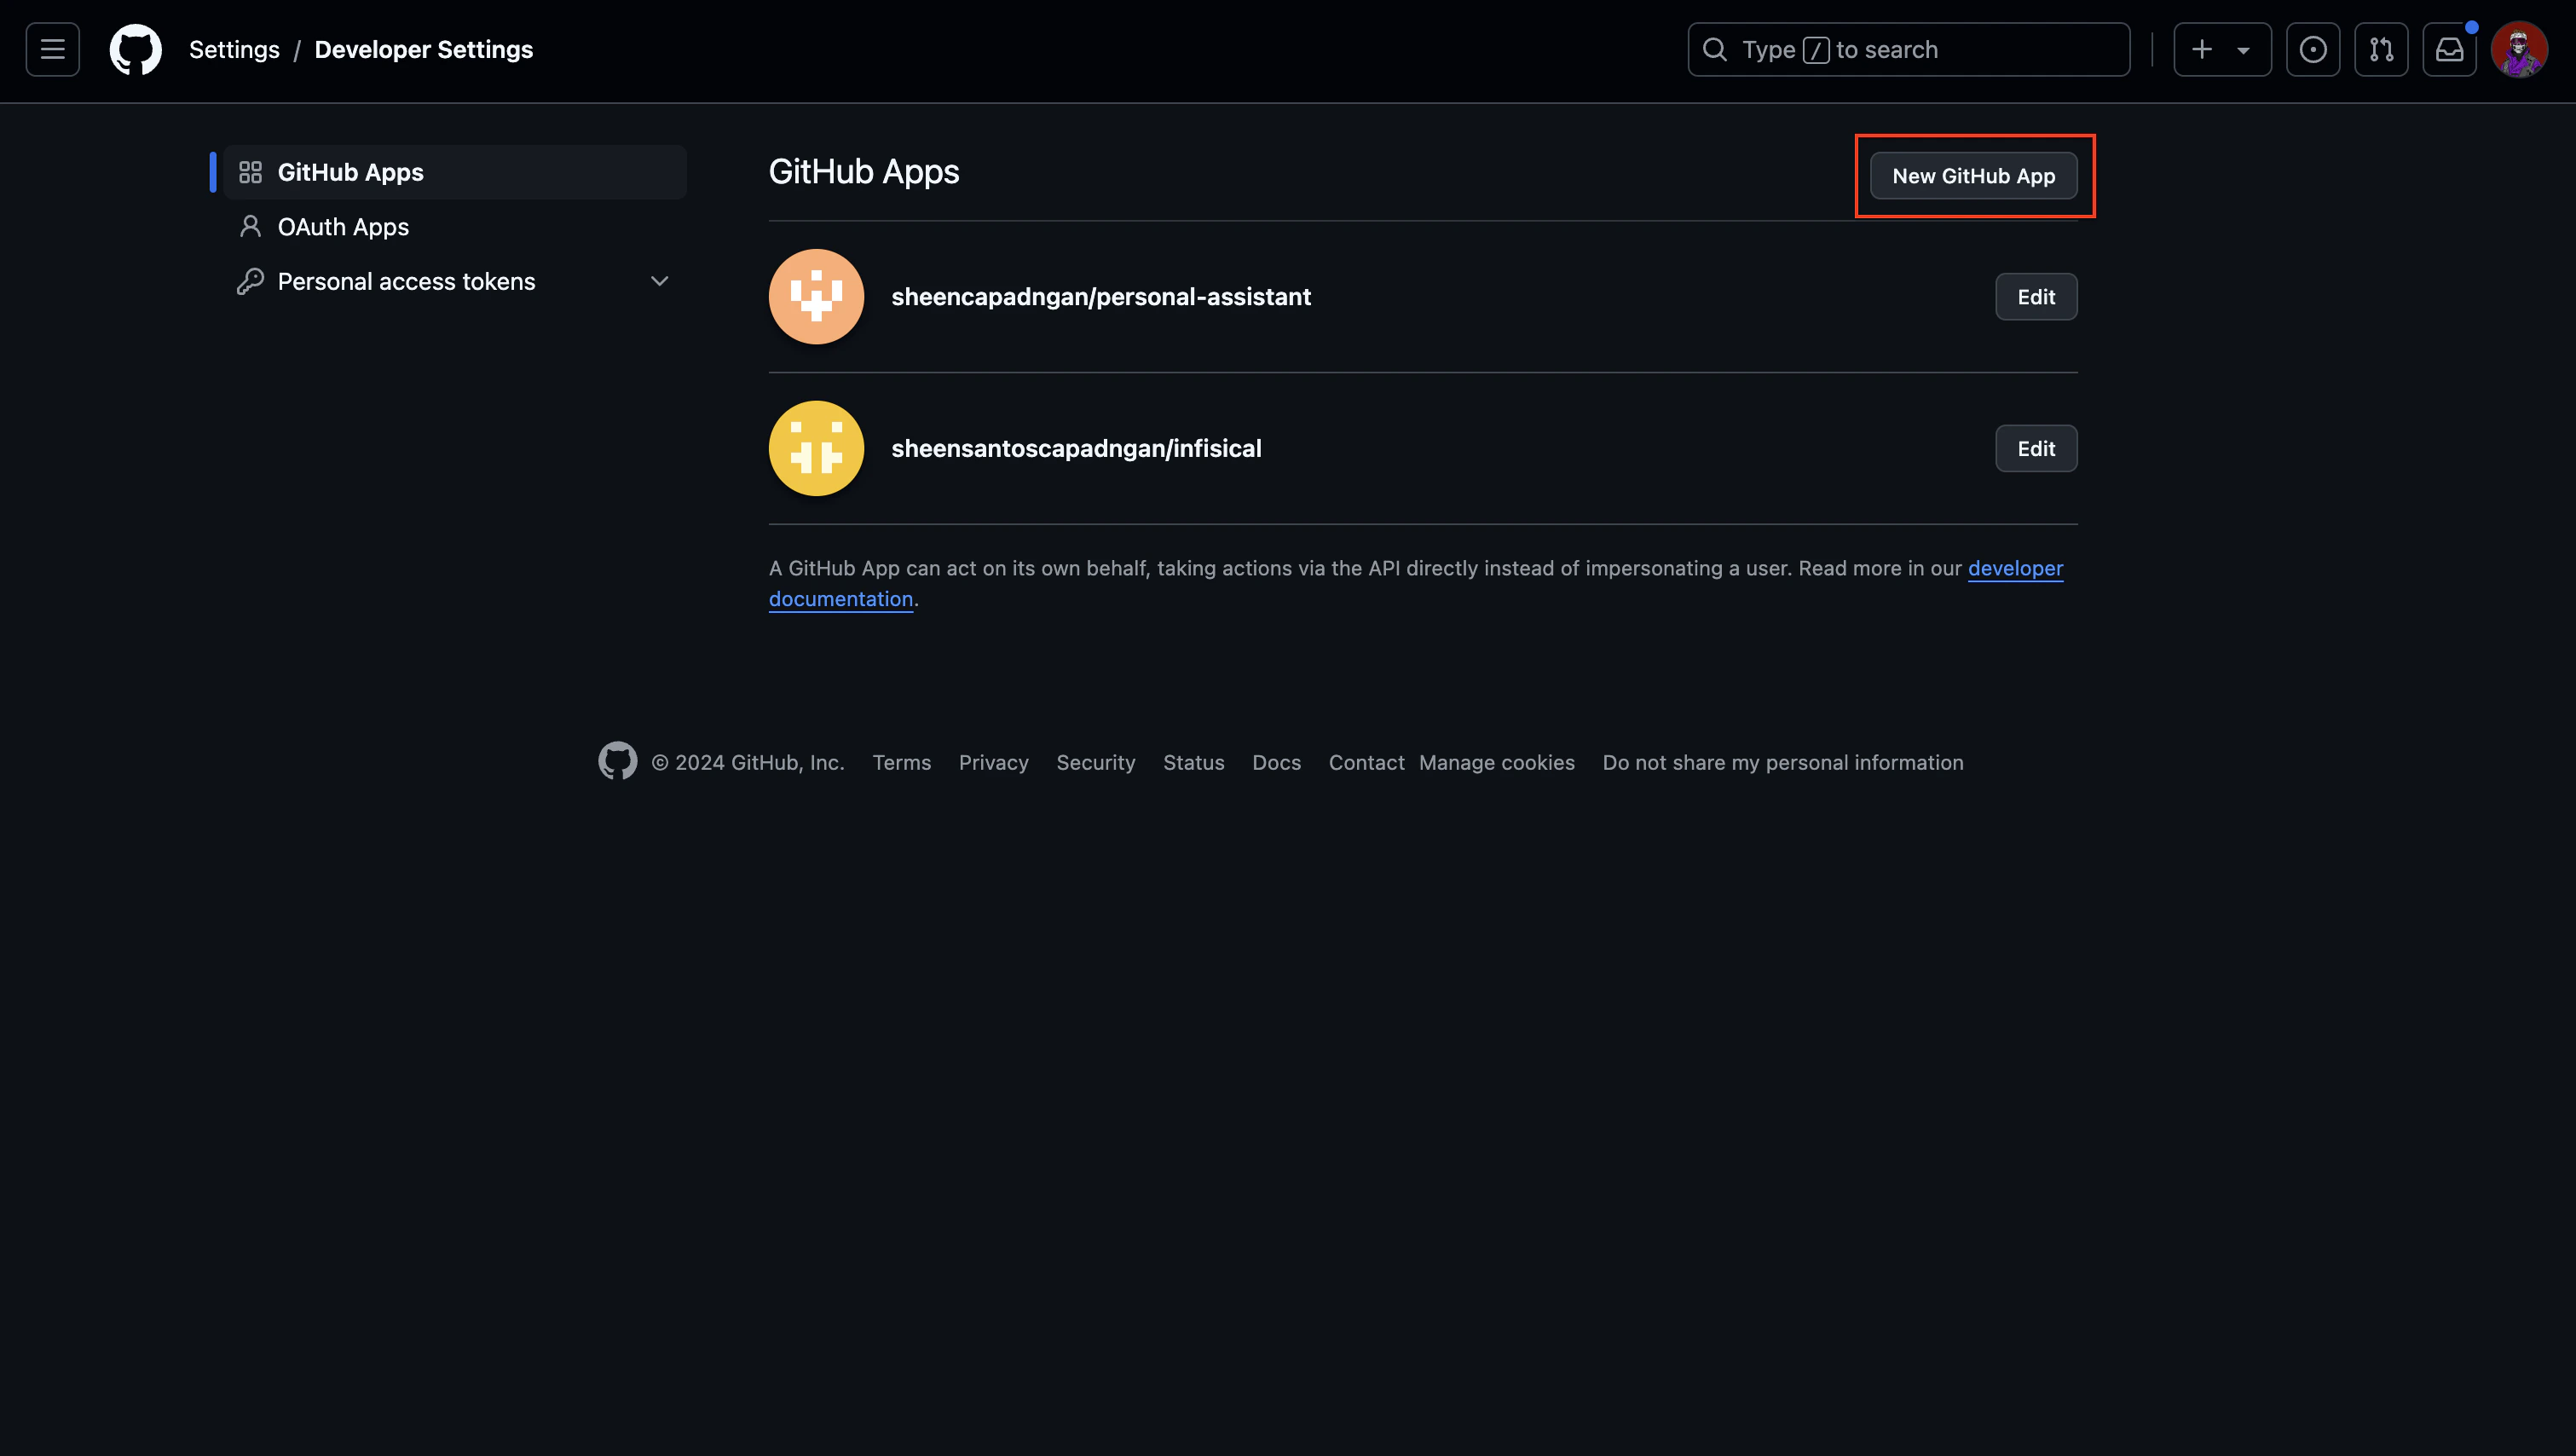Expand the create-new dropdown arrow

click(x=2243, y=50)
